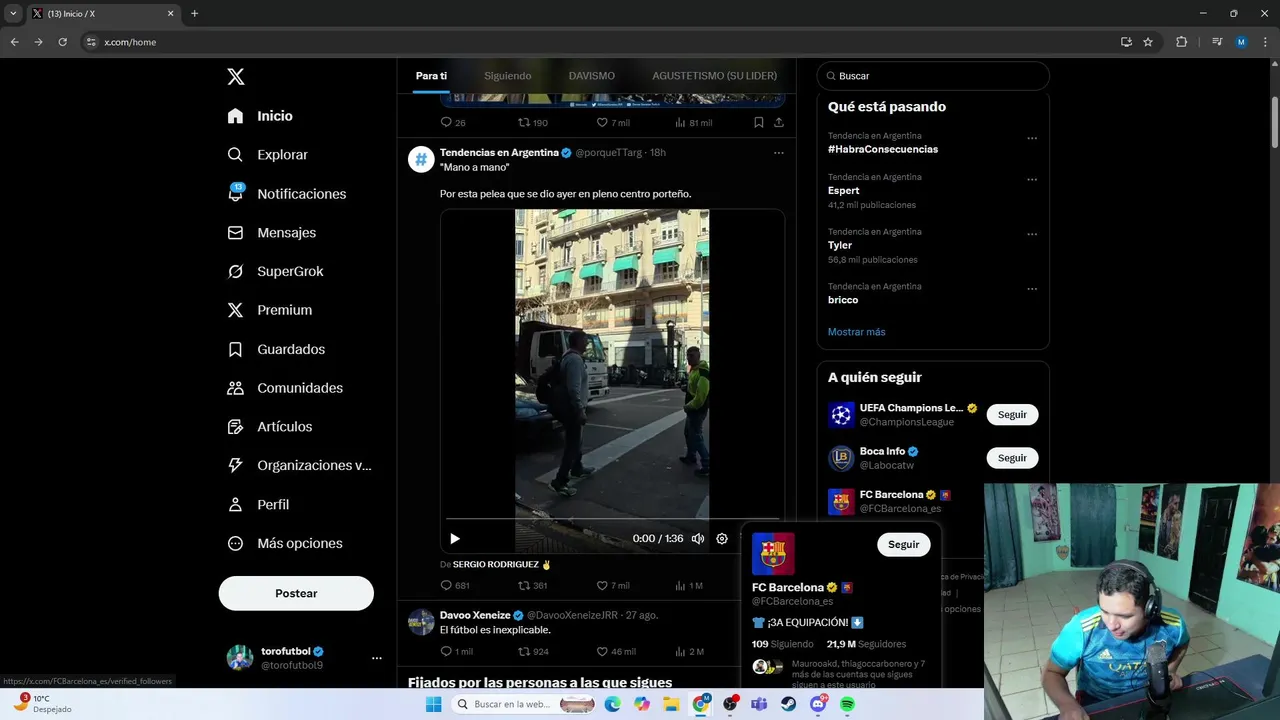Open more options for #HabraConsecuencias trend

coord(1032,139)
